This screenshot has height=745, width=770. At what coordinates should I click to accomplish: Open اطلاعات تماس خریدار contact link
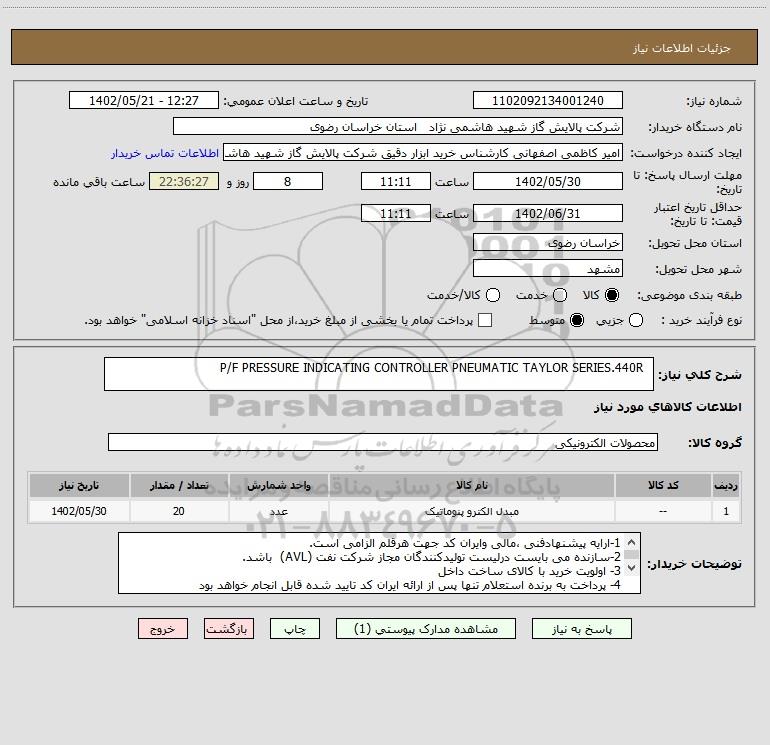[165, 153]
